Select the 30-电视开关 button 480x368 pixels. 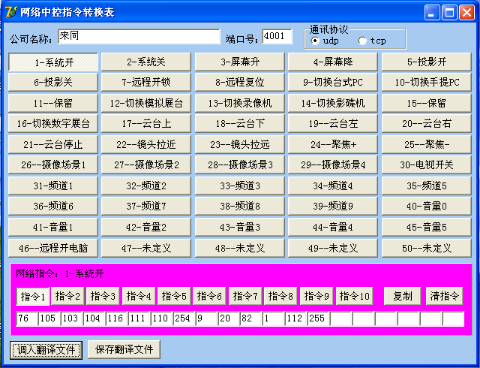coord(427,165)
